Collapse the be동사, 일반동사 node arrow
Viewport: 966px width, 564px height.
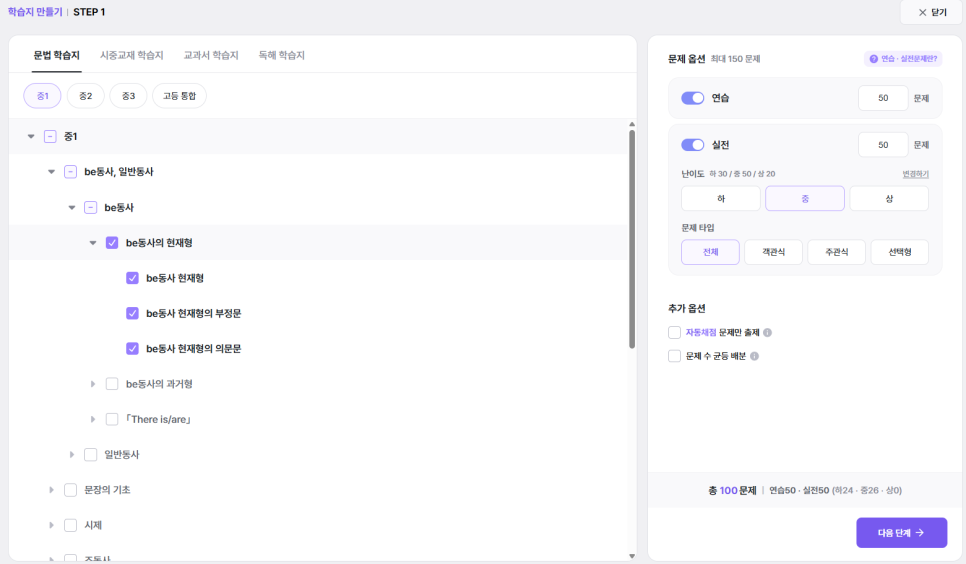(x=51, y=172)
